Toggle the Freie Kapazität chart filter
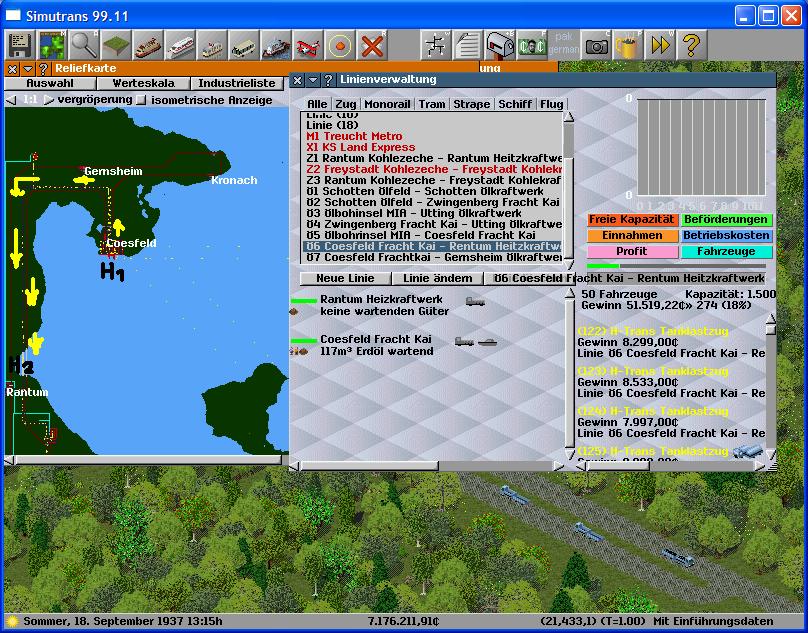The height and width of the screenshot is (633, 808). tap(633, 220)
